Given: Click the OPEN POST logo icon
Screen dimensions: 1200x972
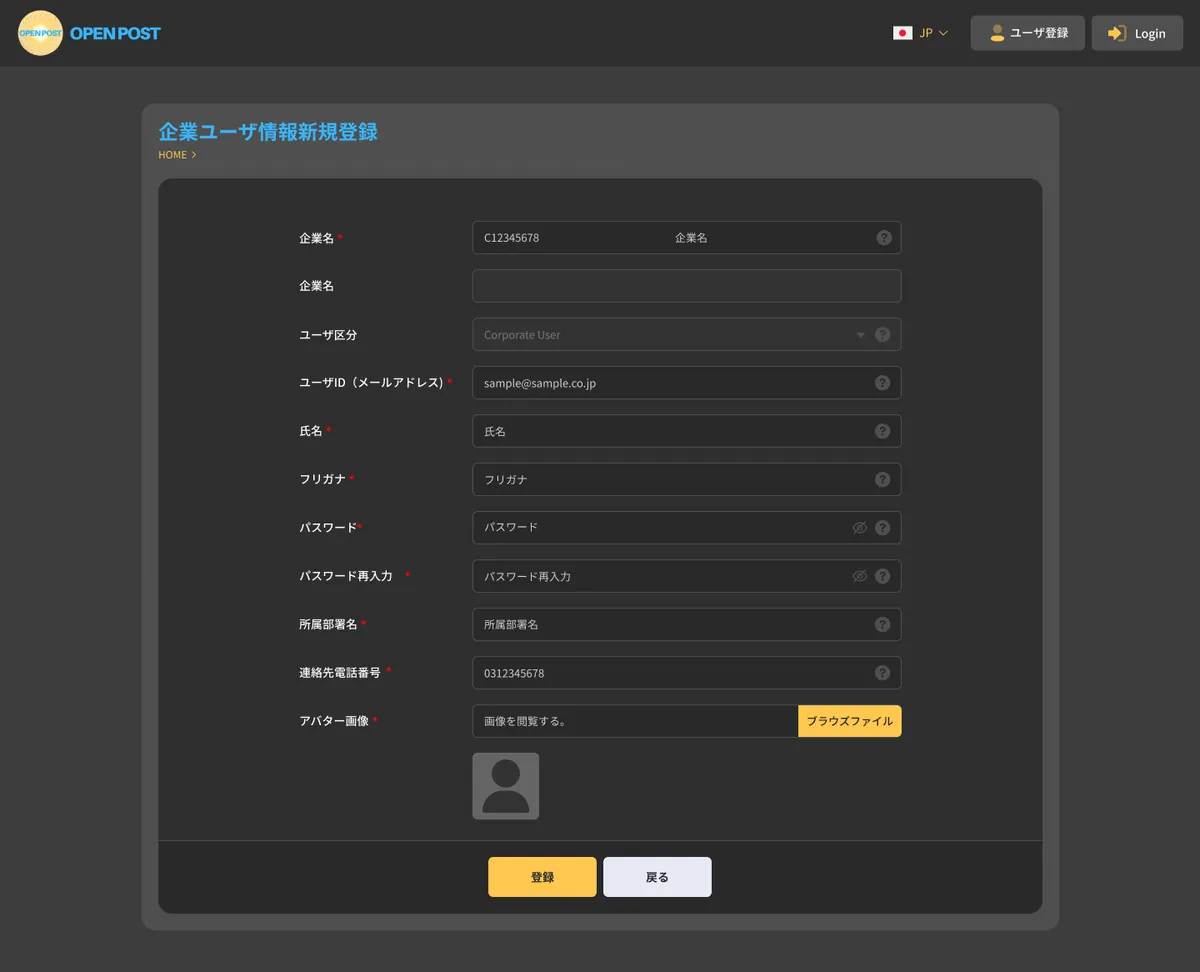Looking at the screenshot, I should pyautogui.click(x=41, y=33).
